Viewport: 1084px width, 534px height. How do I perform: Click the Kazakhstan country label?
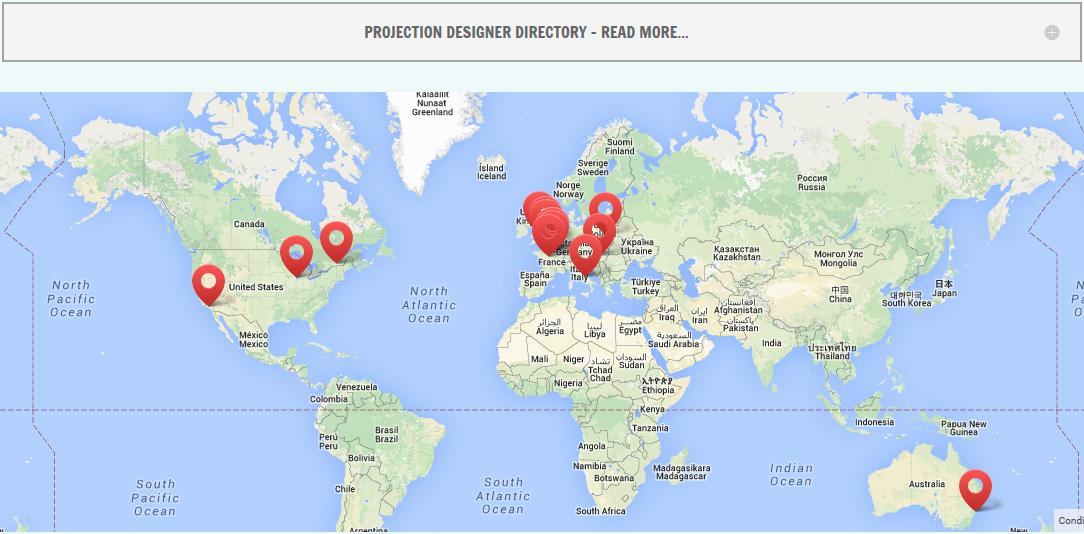click(x=737, y=253)
